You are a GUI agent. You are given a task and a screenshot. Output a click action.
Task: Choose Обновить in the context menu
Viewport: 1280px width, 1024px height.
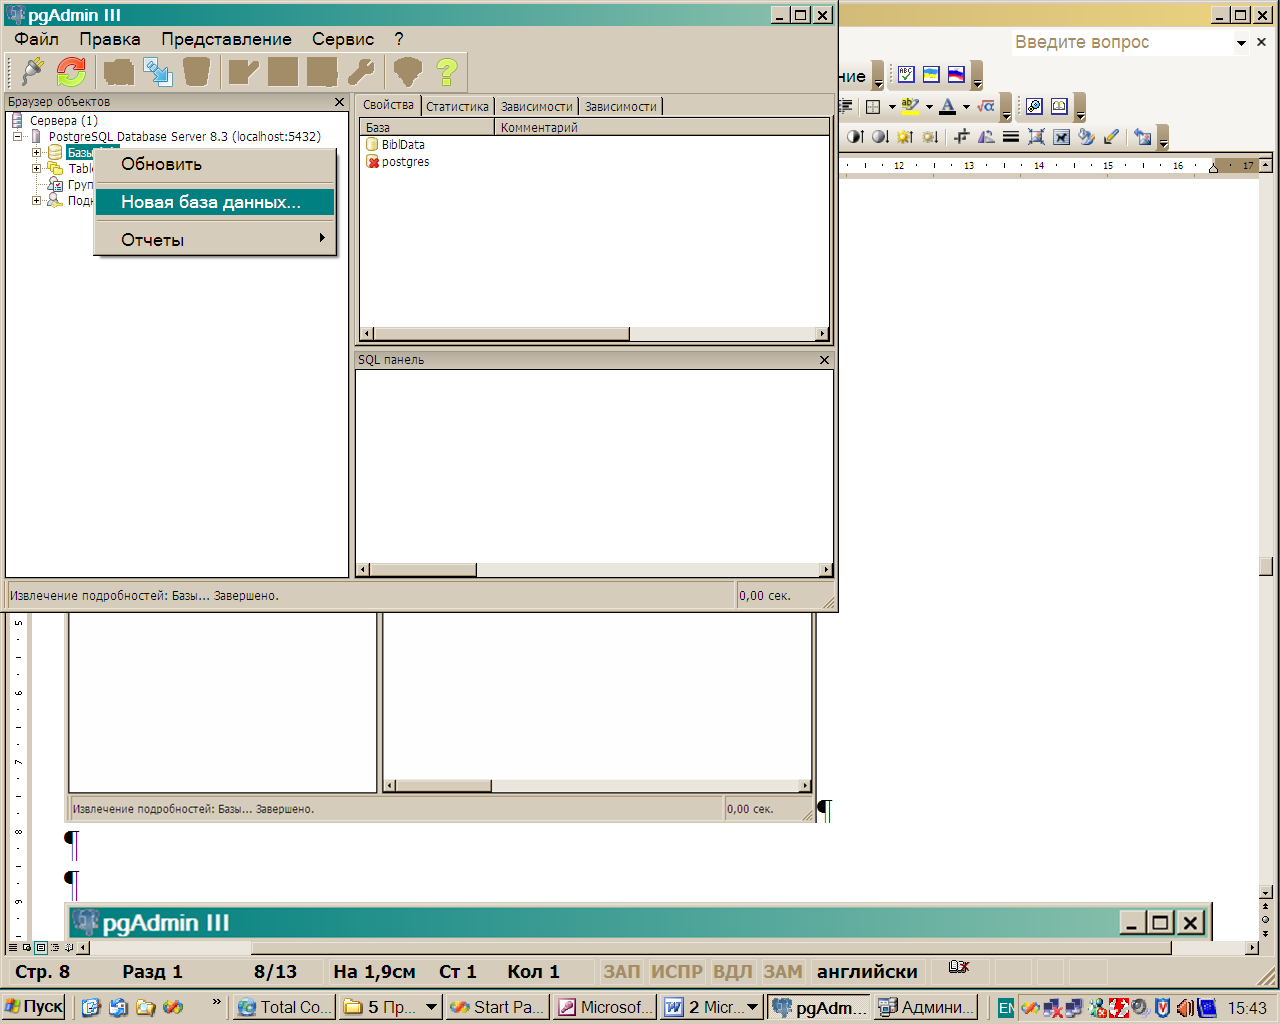click(215, 164)
